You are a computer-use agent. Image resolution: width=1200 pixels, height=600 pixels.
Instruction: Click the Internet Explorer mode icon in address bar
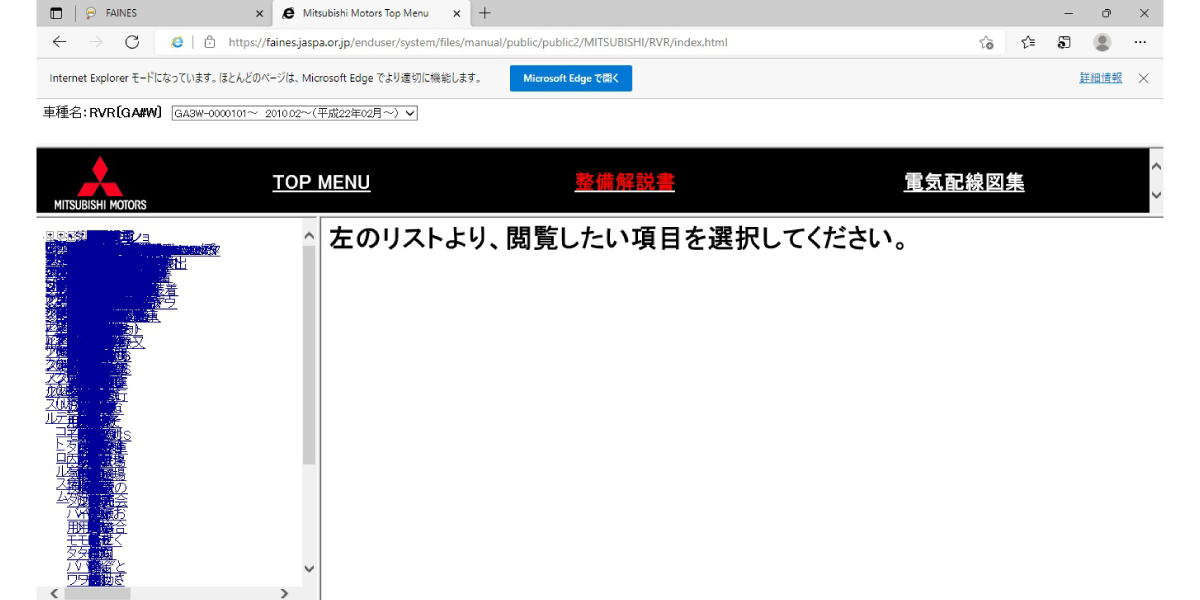click(178, 42)
